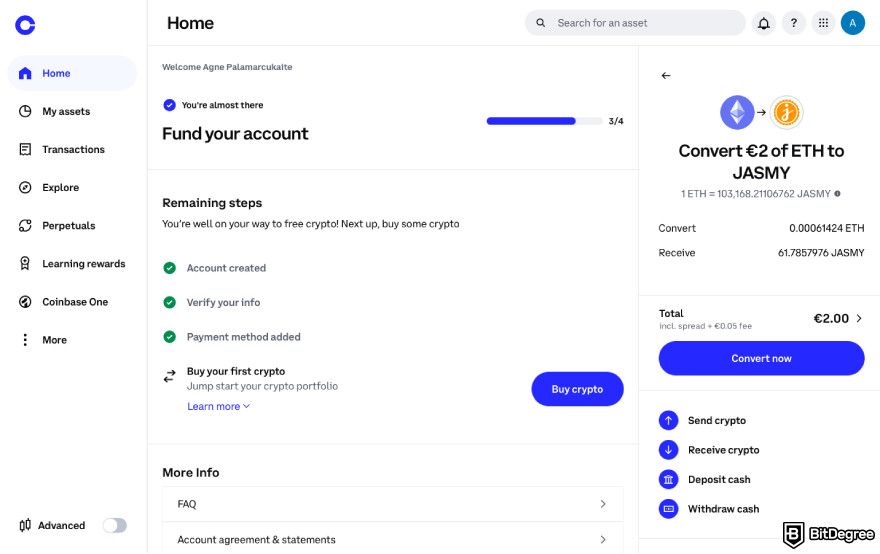
Task: Open Account agreement & statements chevron
Action: coord(603,539)
